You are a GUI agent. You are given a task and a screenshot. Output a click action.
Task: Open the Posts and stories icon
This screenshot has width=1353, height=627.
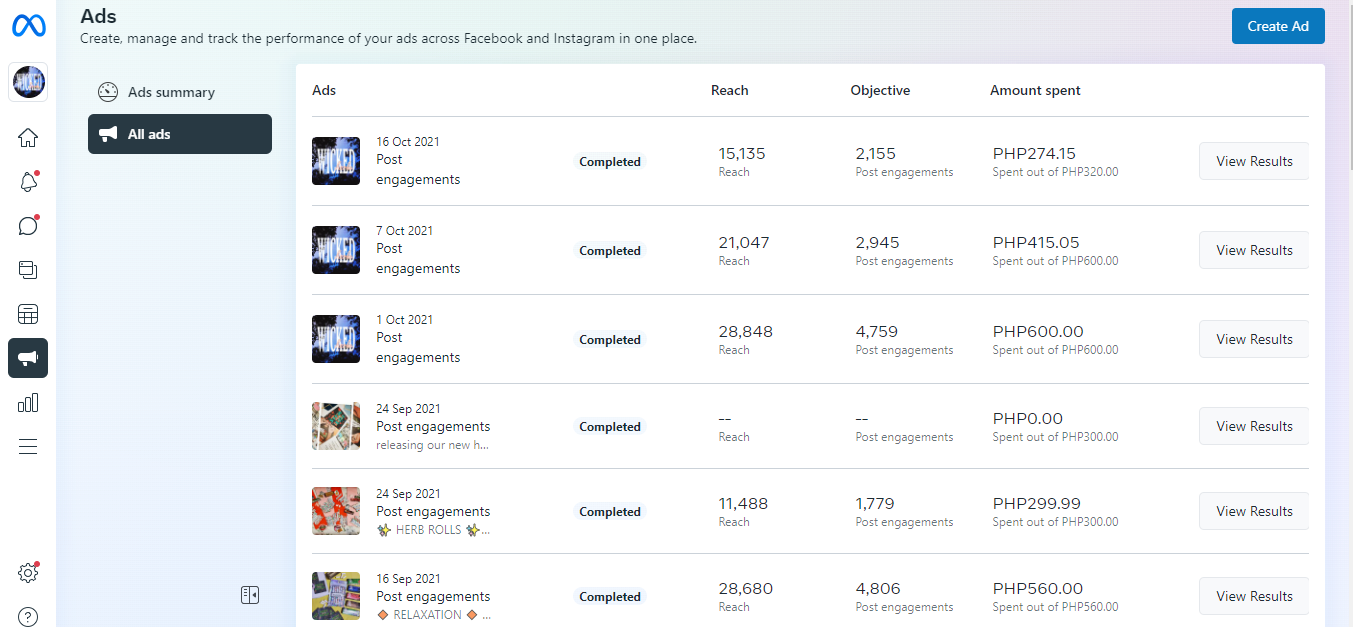coord(28,269)
